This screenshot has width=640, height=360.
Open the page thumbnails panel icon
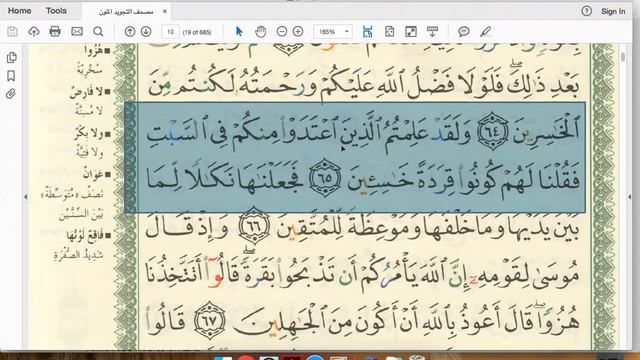[x=11, y=58]
